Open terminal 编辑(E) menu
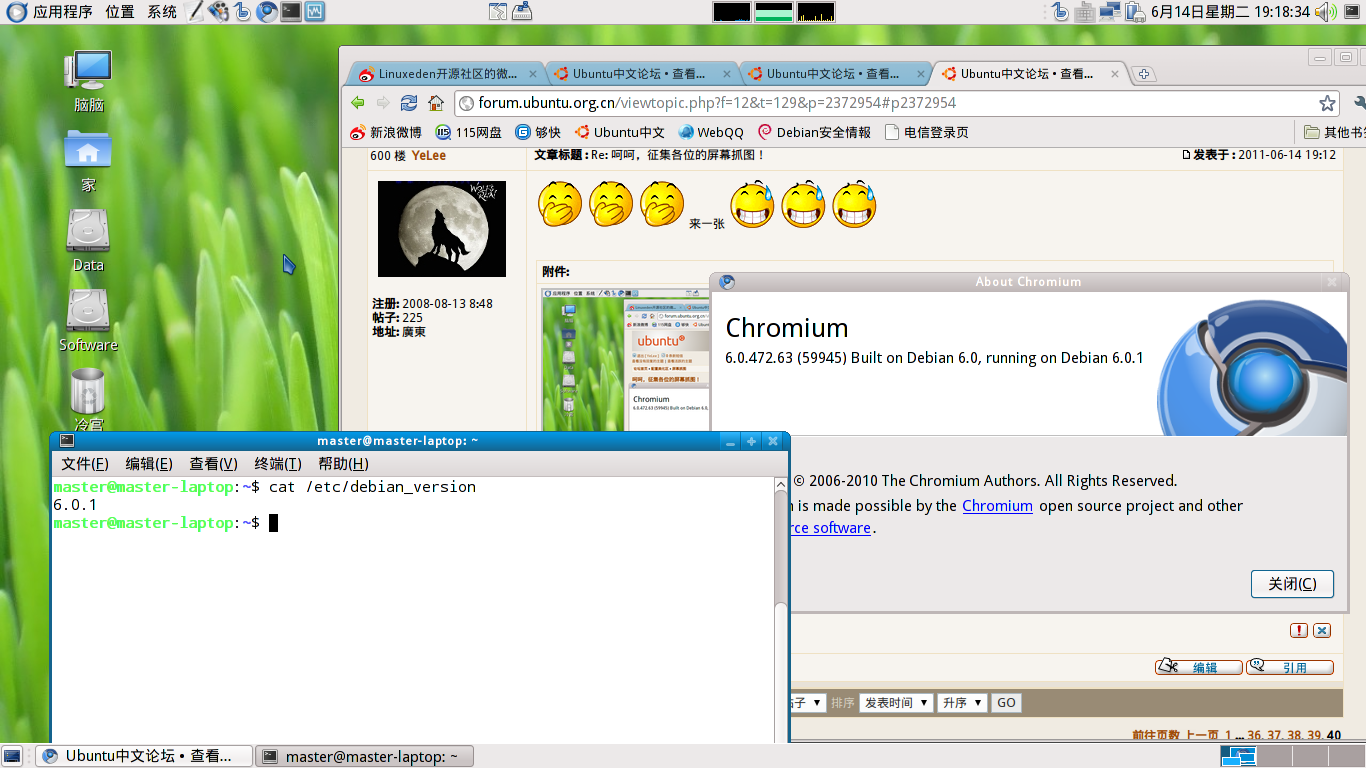The width and height of the screenshot is (1366, 768). coord(149,464)
